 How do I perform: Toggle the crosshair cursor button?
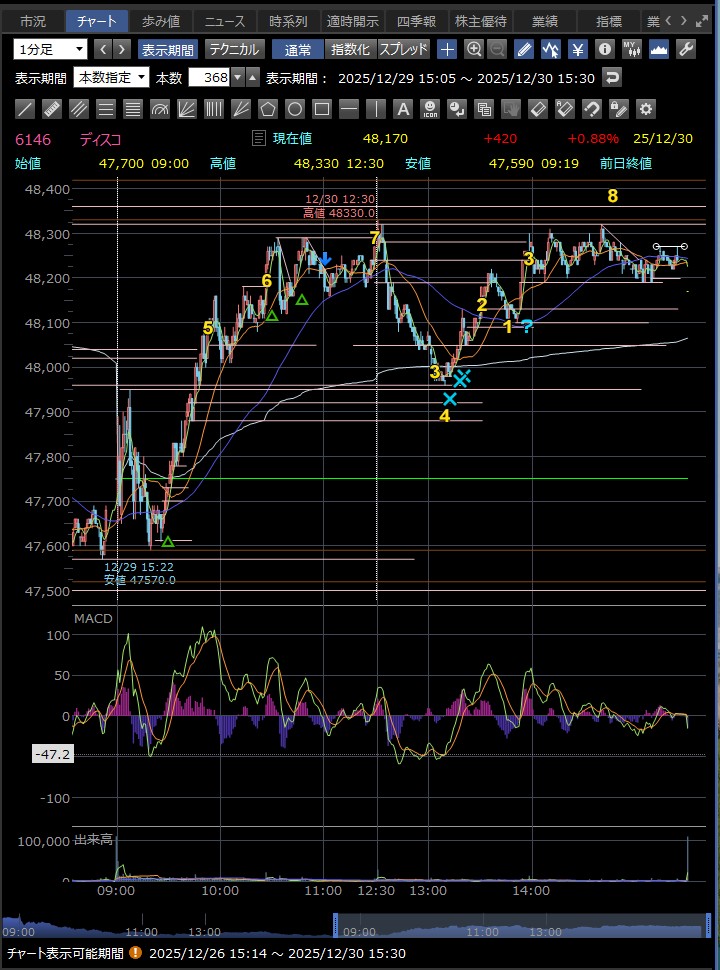[447, 49]
